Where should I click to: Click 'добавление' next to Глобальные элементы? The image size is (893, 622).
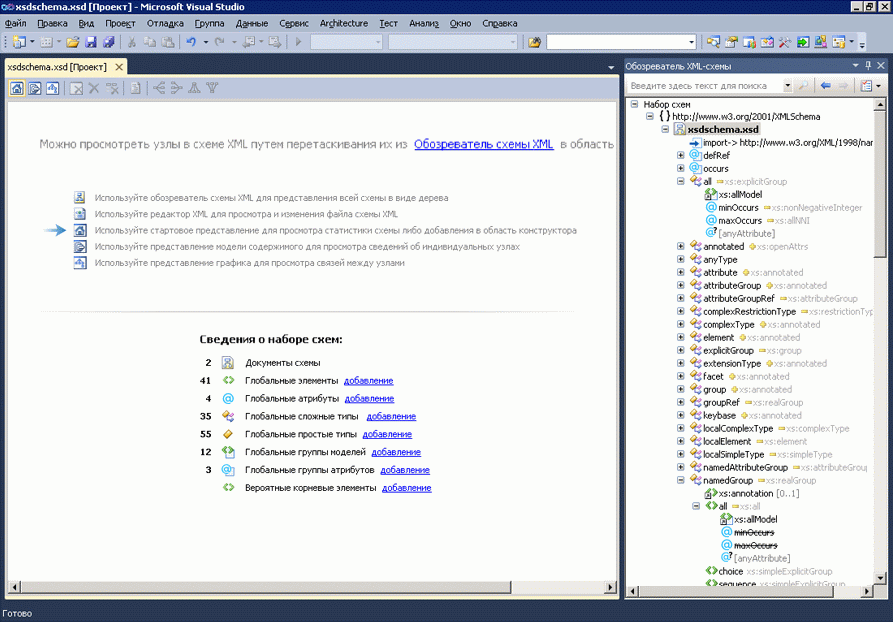point(368,380)
